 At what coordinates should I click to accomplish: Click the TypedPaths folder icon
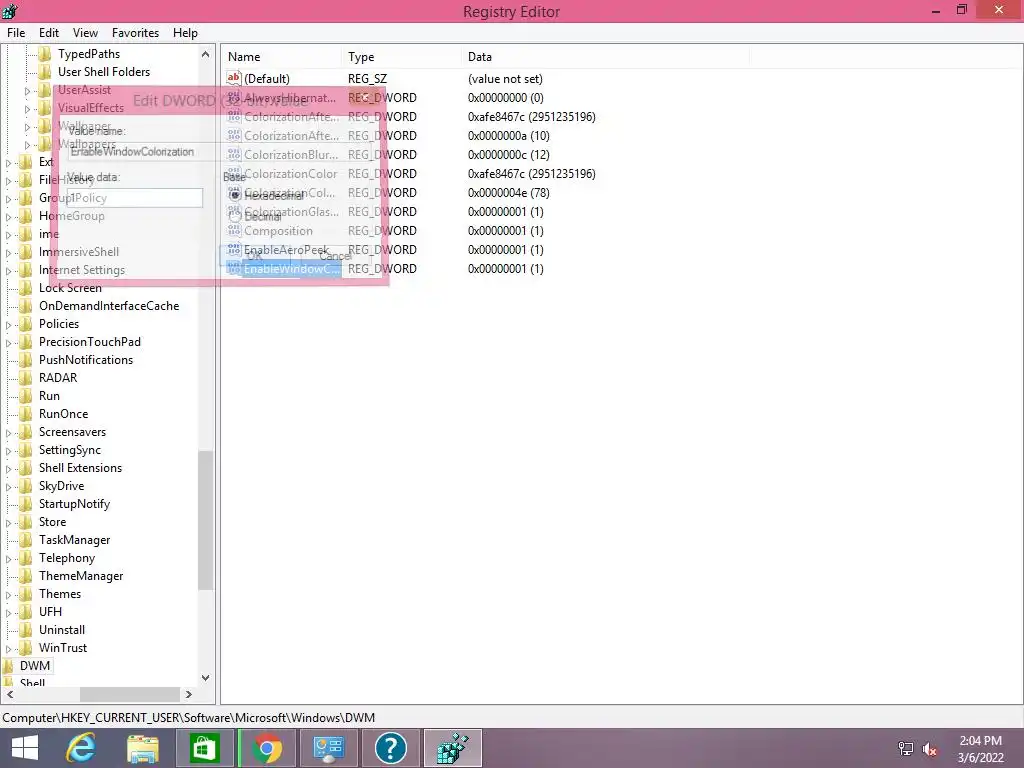coord(44,54)
